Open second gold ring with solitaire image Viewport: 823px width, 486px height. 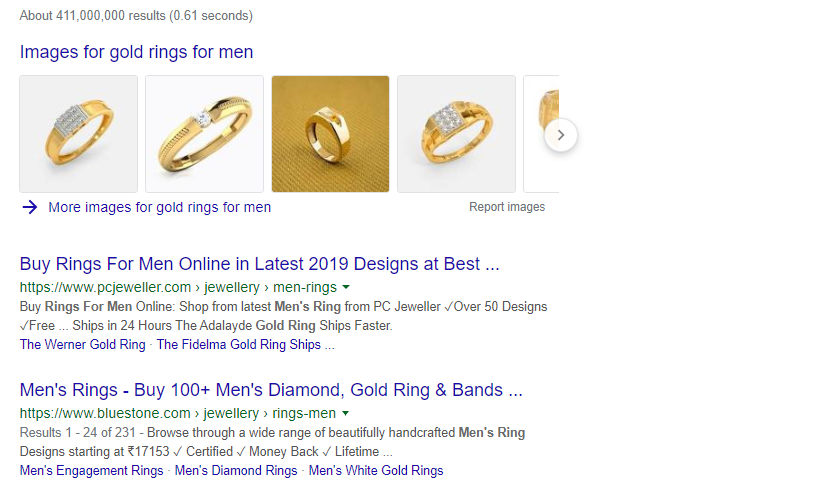tap(205, 134)
